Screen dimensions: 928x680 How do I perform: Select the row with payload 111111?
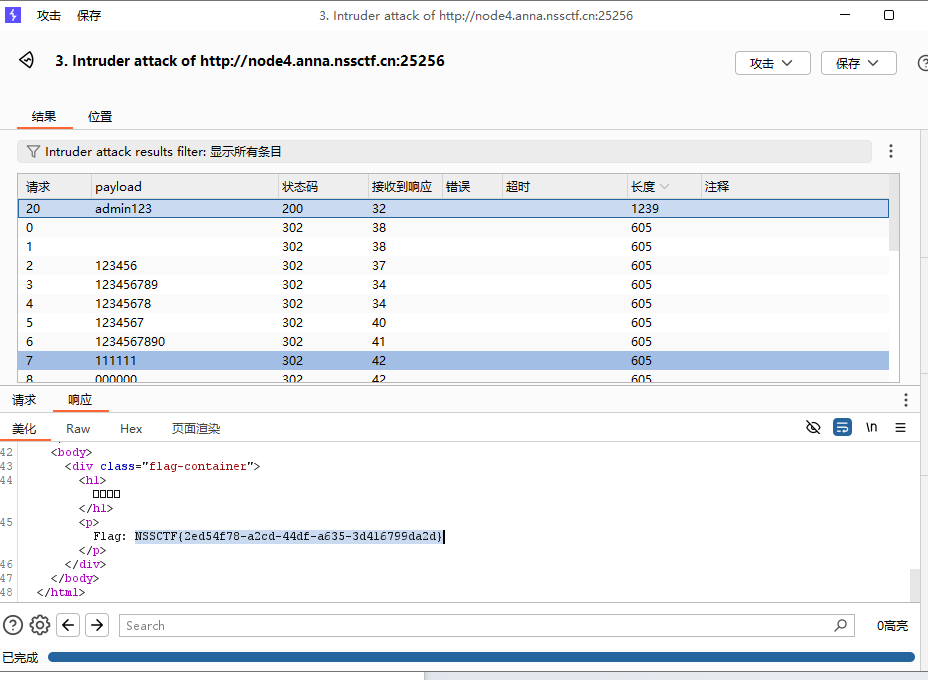453,360
